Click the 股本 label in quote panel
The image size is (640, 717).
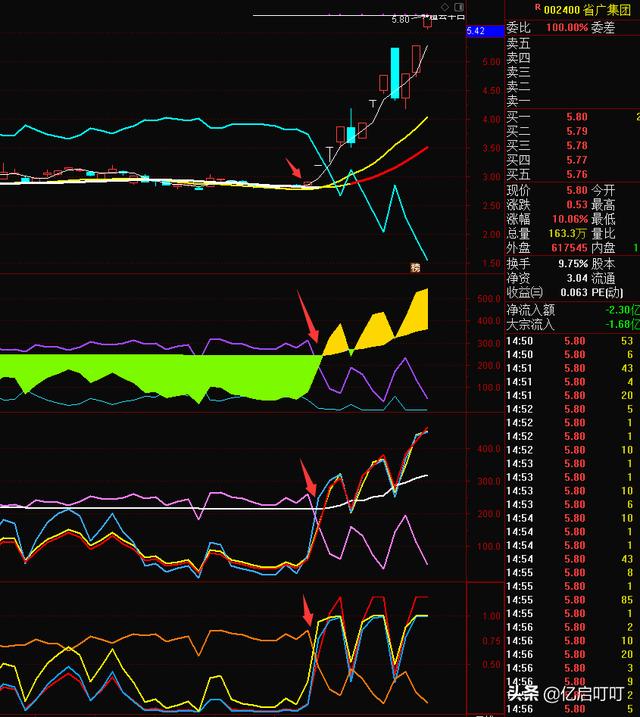coord(603,264)
